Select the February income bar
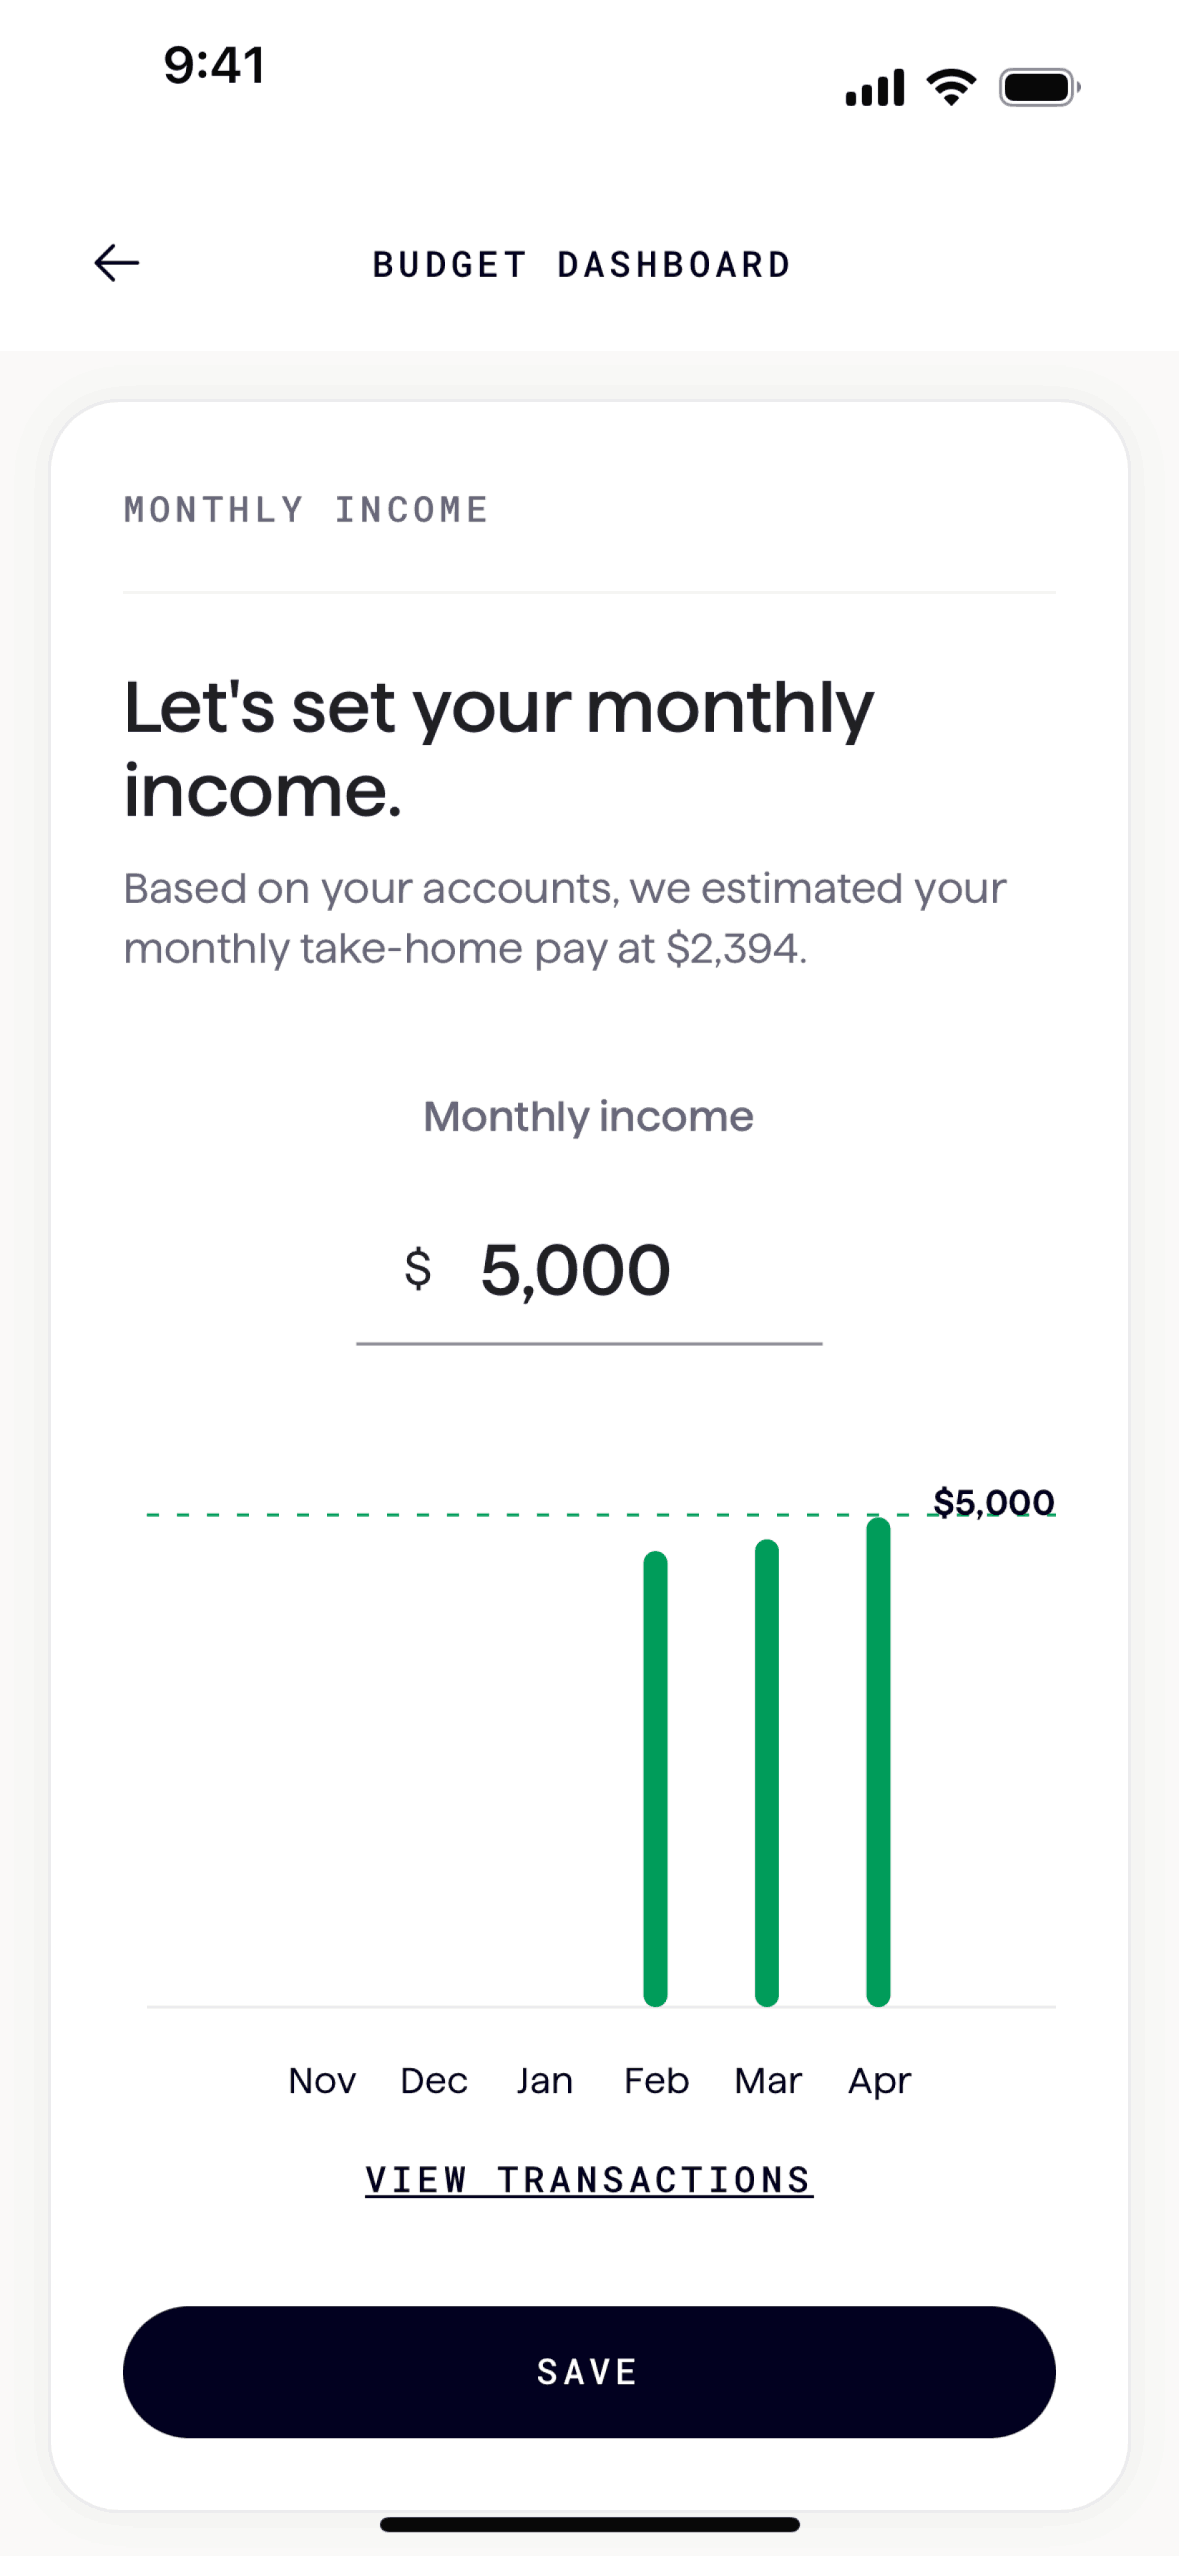The width and height of the screenshot is (1179, 2556). 655,1778
